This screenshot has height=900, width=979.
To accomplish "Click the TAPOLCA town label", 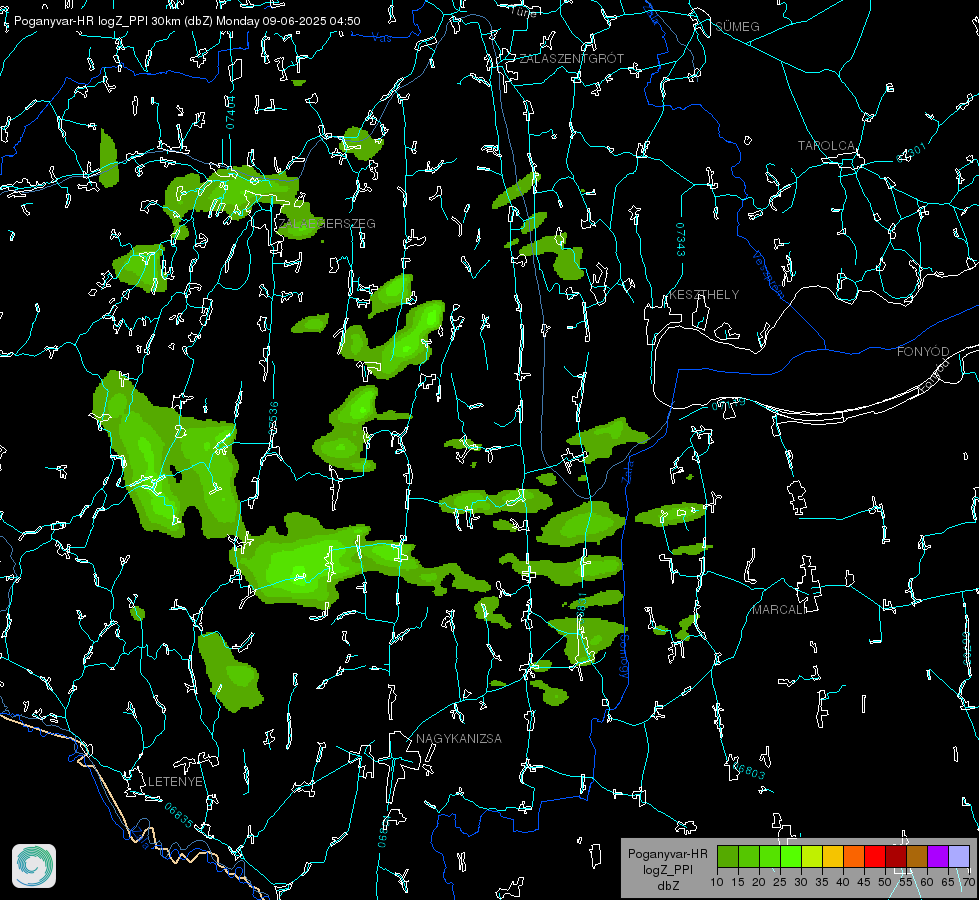I will point(826,146).
